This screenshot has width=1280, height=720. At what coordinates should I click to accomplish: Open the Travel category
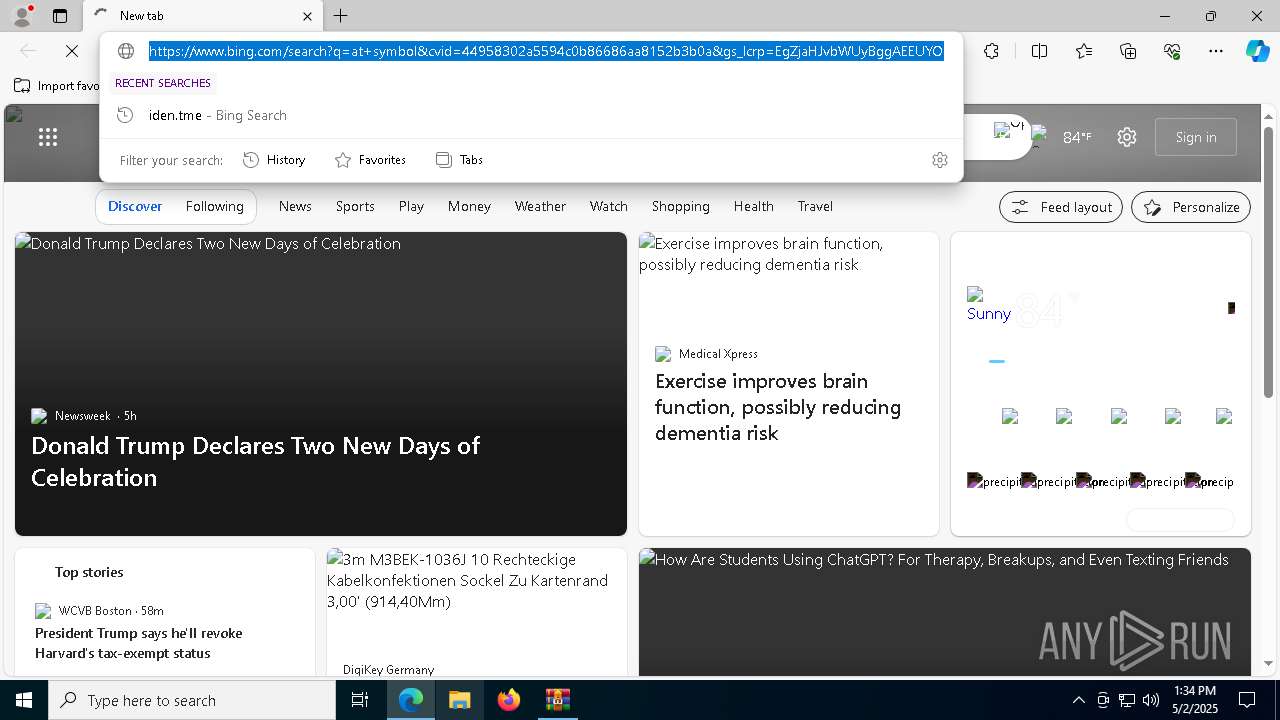point(815,206)
